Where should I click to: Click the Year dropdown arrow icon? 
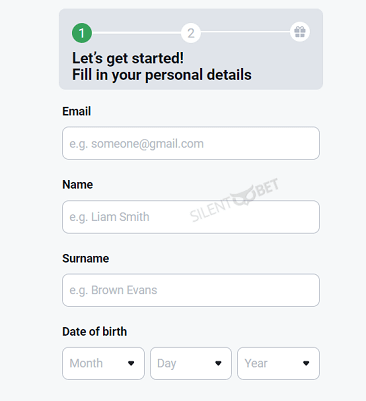(306, 363)
